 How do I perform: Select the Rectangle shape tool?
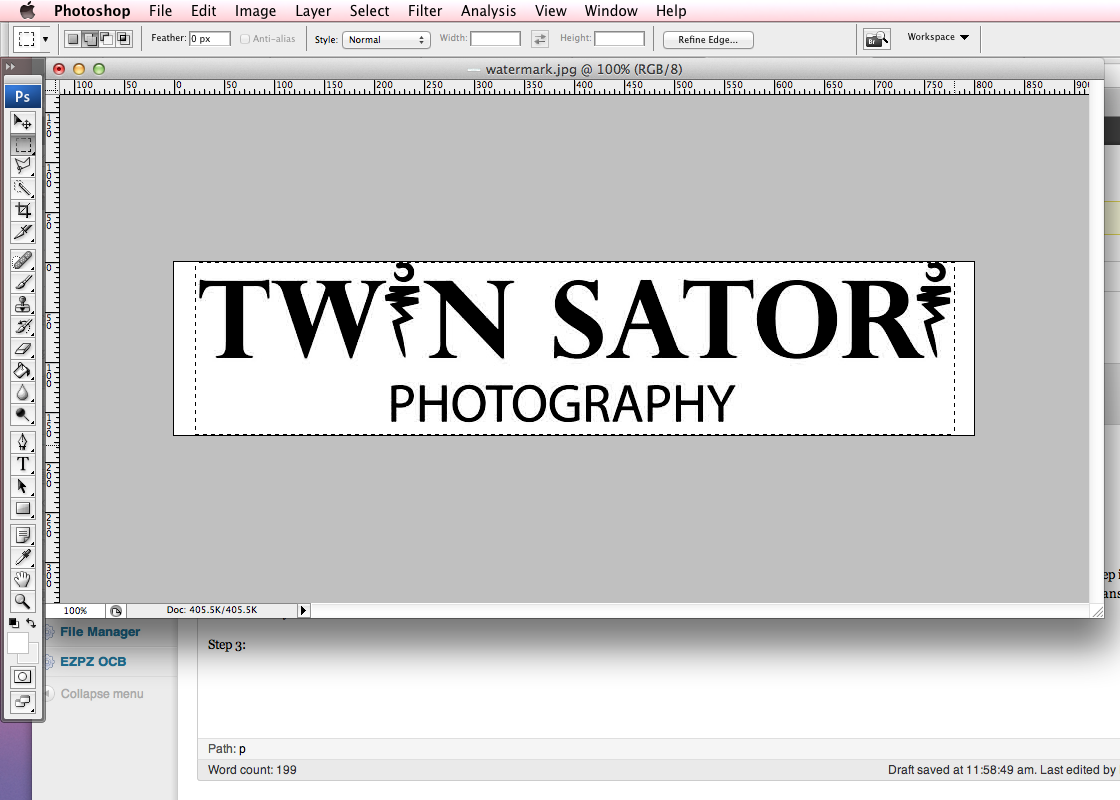[x=23, y=509]
